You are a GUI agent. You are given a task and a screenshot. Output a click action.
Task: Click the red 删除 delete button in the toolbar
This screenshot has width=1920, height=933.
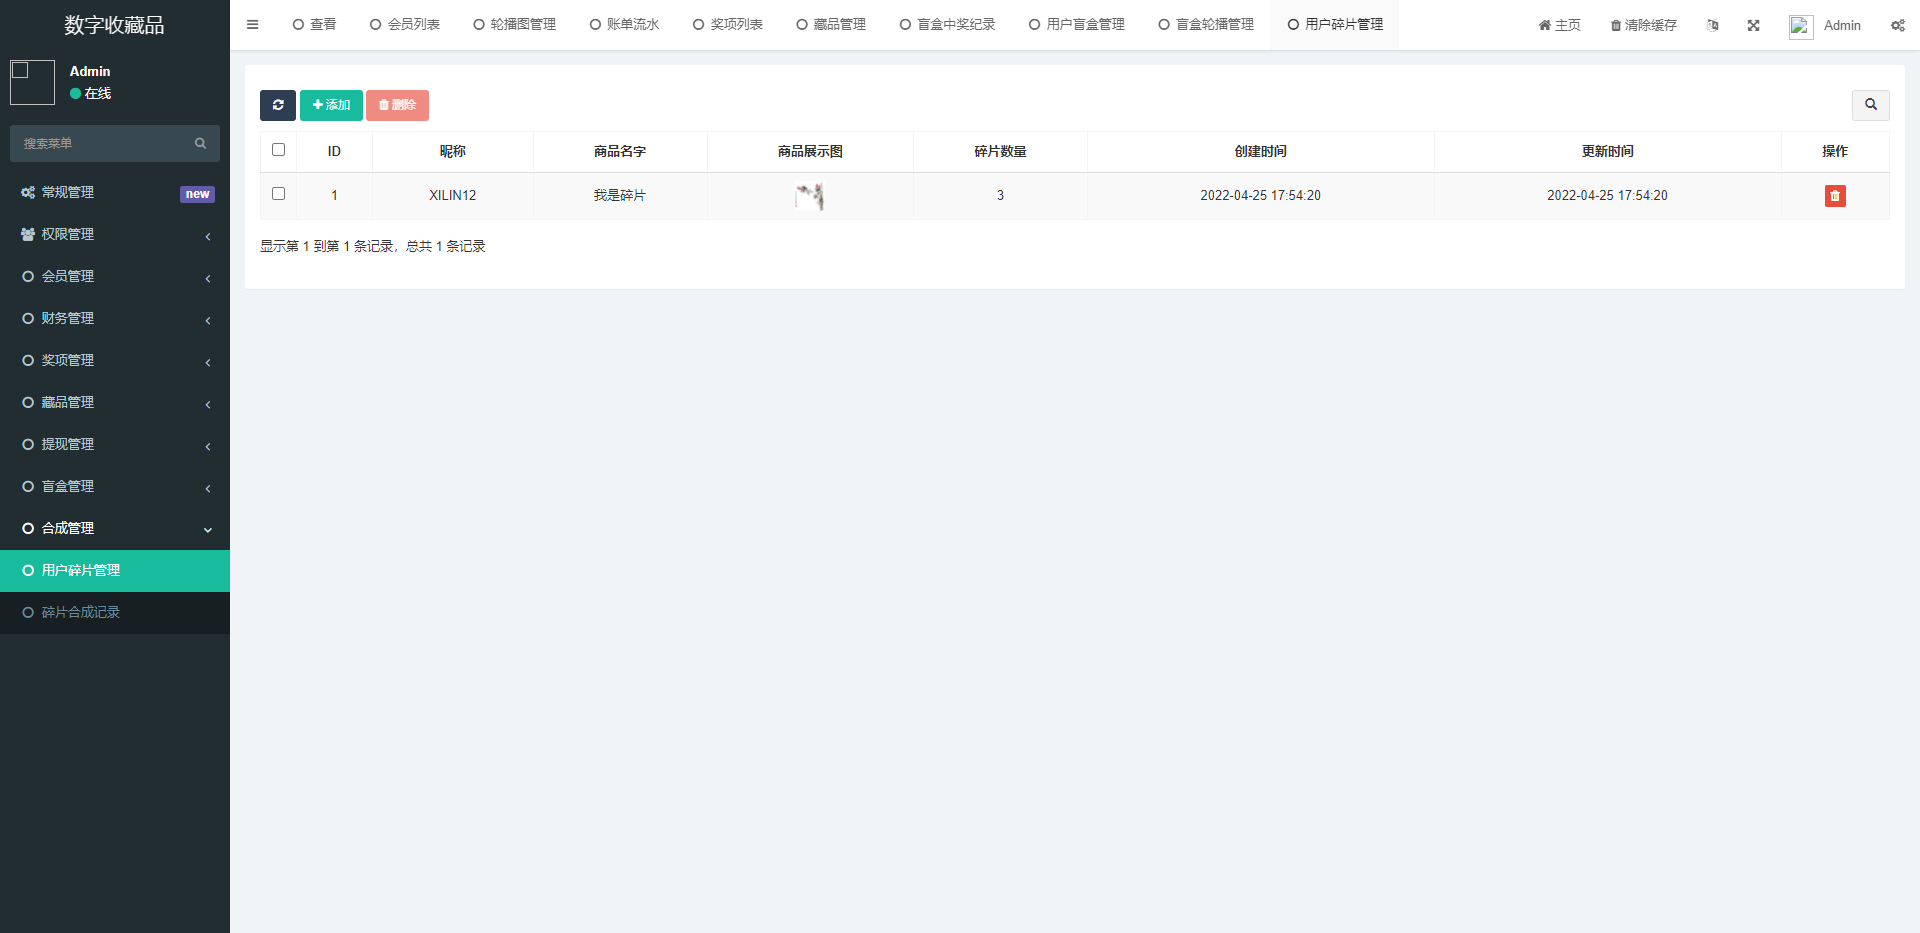397,105
